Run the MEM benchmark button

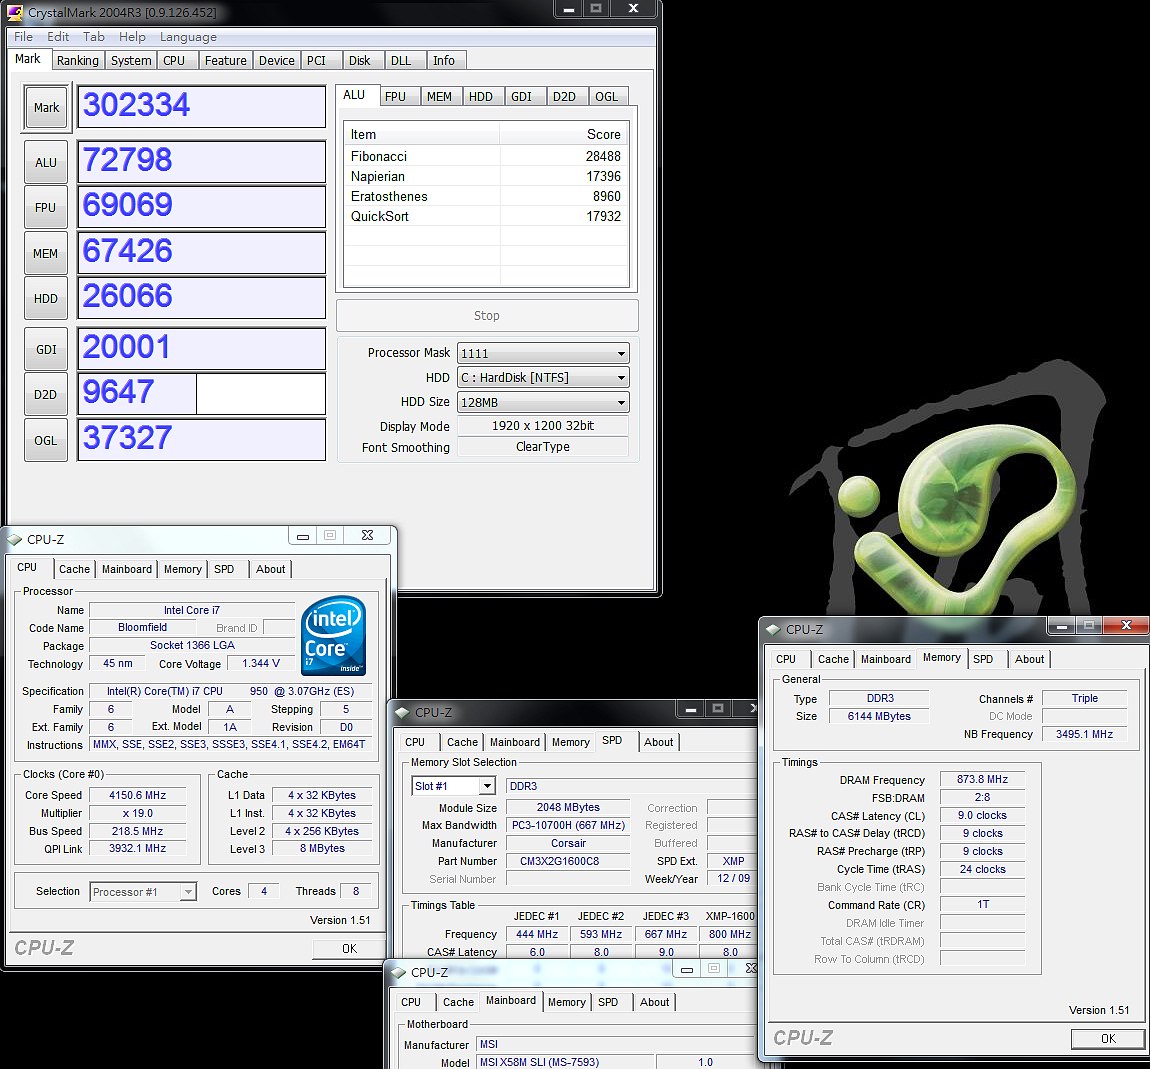[x=46, y=253]
